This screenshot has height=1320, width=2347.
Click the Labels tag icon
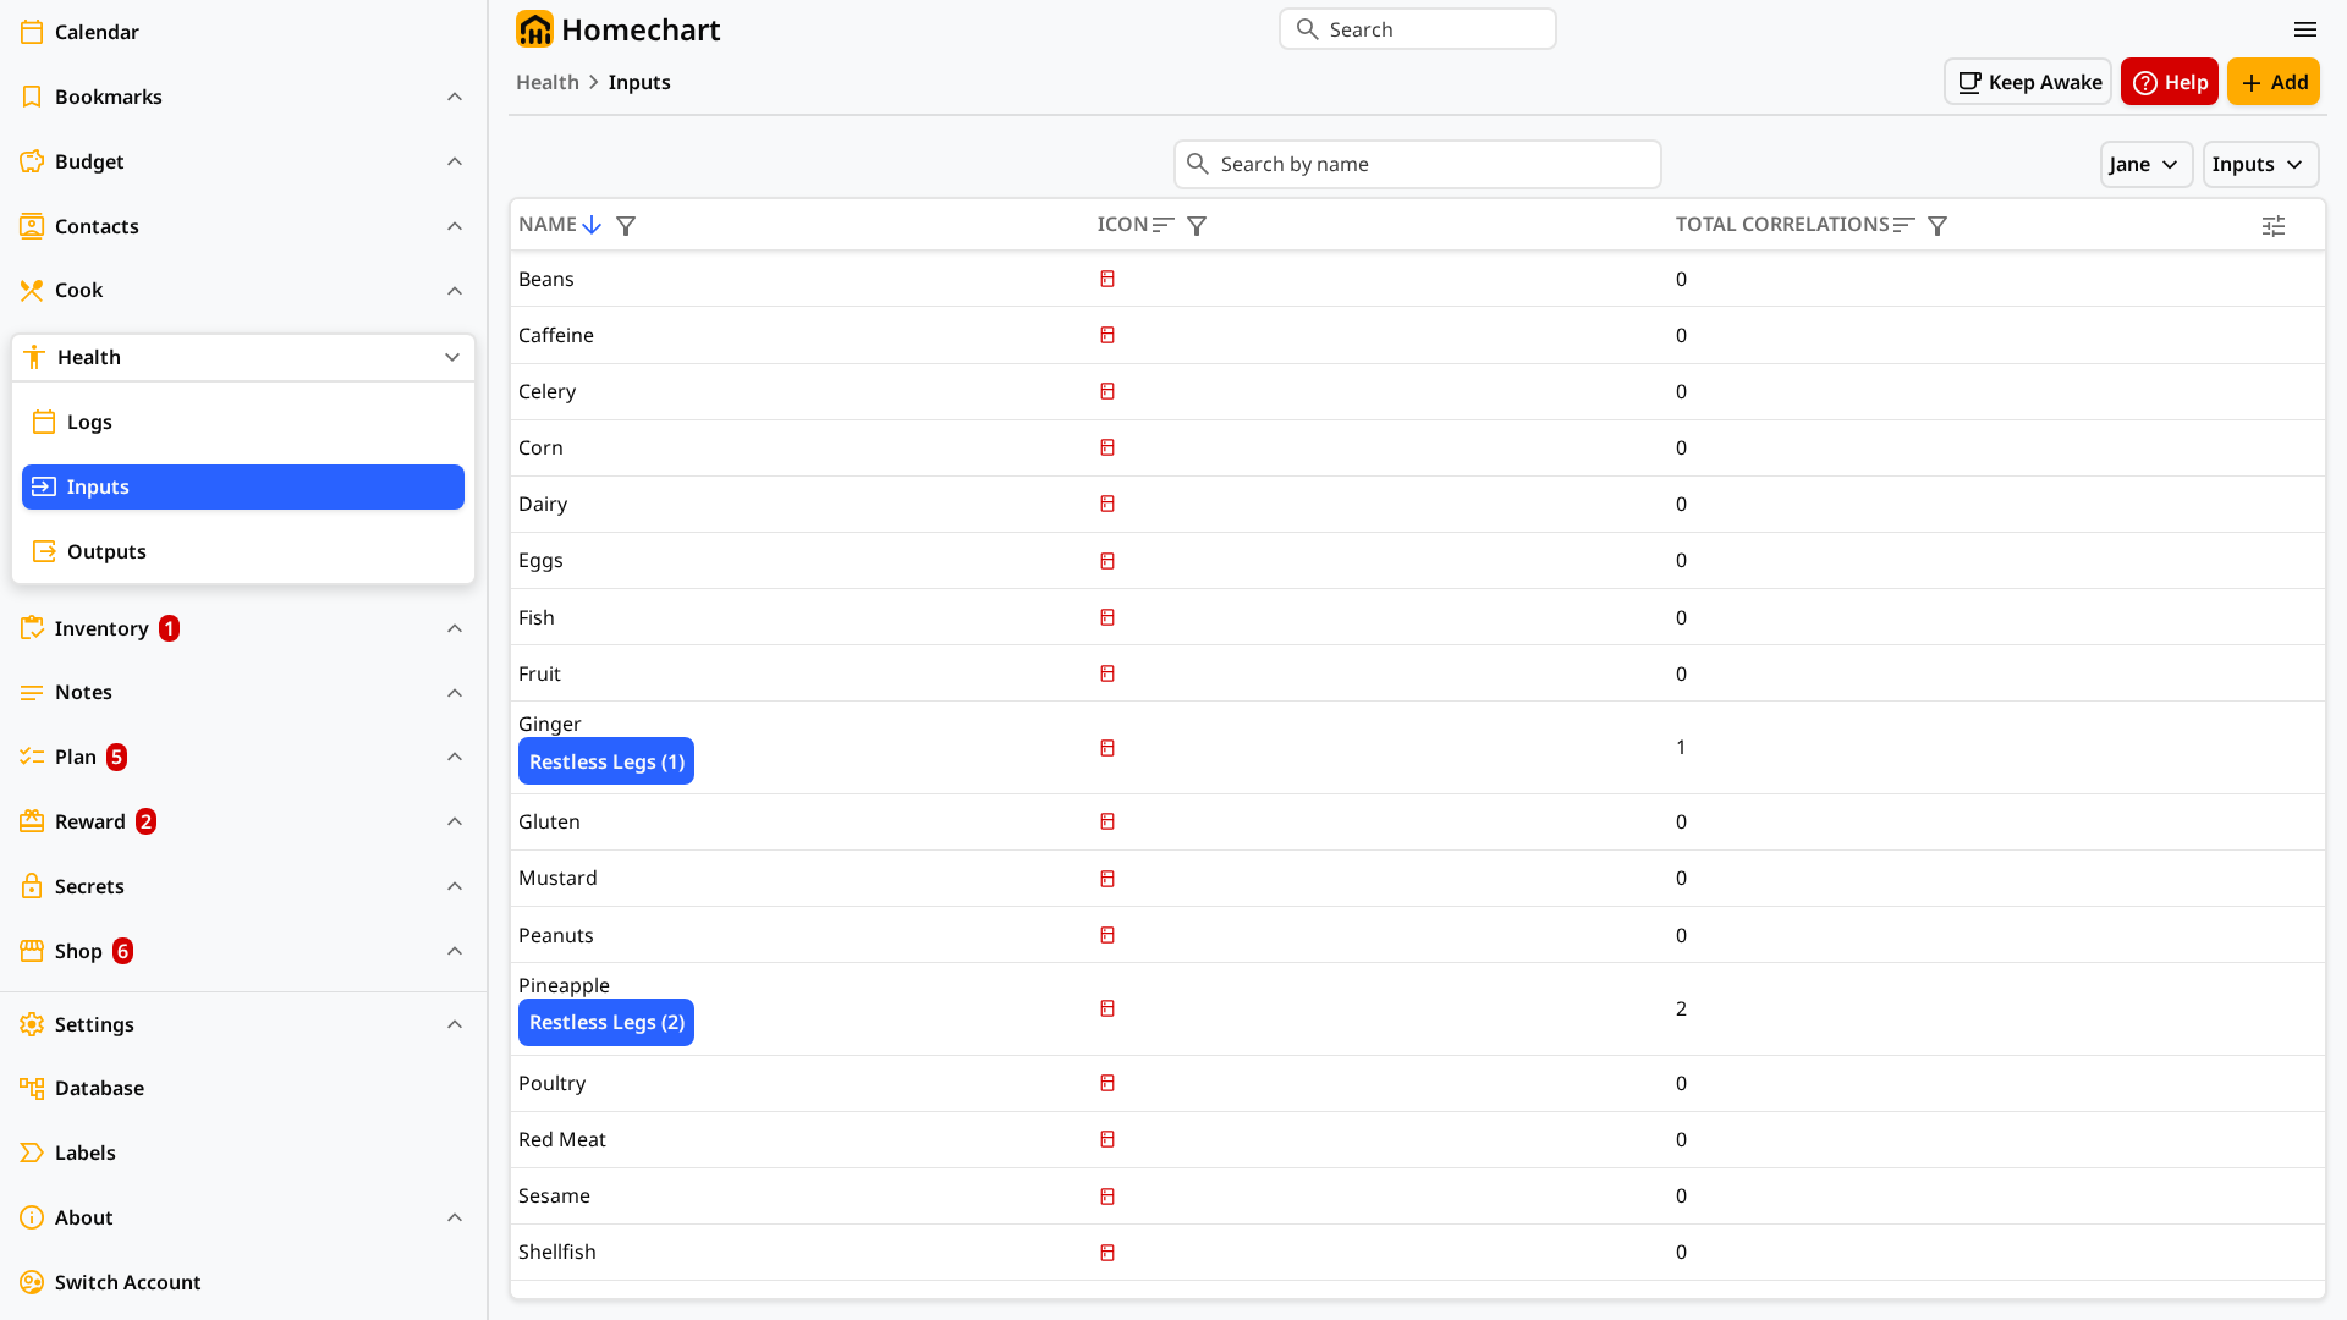click(32, 1153)
